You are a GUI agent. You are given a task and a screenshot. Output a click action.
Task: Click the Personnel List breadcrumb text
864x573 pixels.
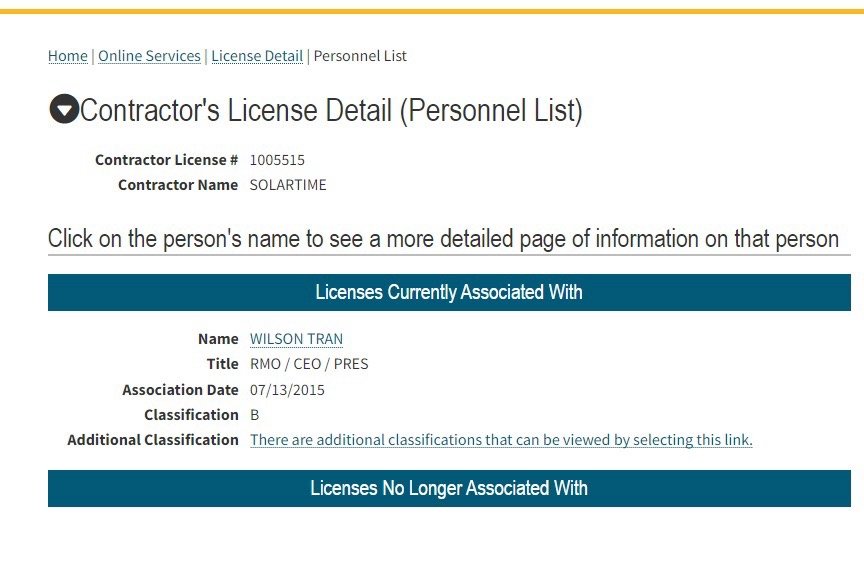click(x=360, y=56)
